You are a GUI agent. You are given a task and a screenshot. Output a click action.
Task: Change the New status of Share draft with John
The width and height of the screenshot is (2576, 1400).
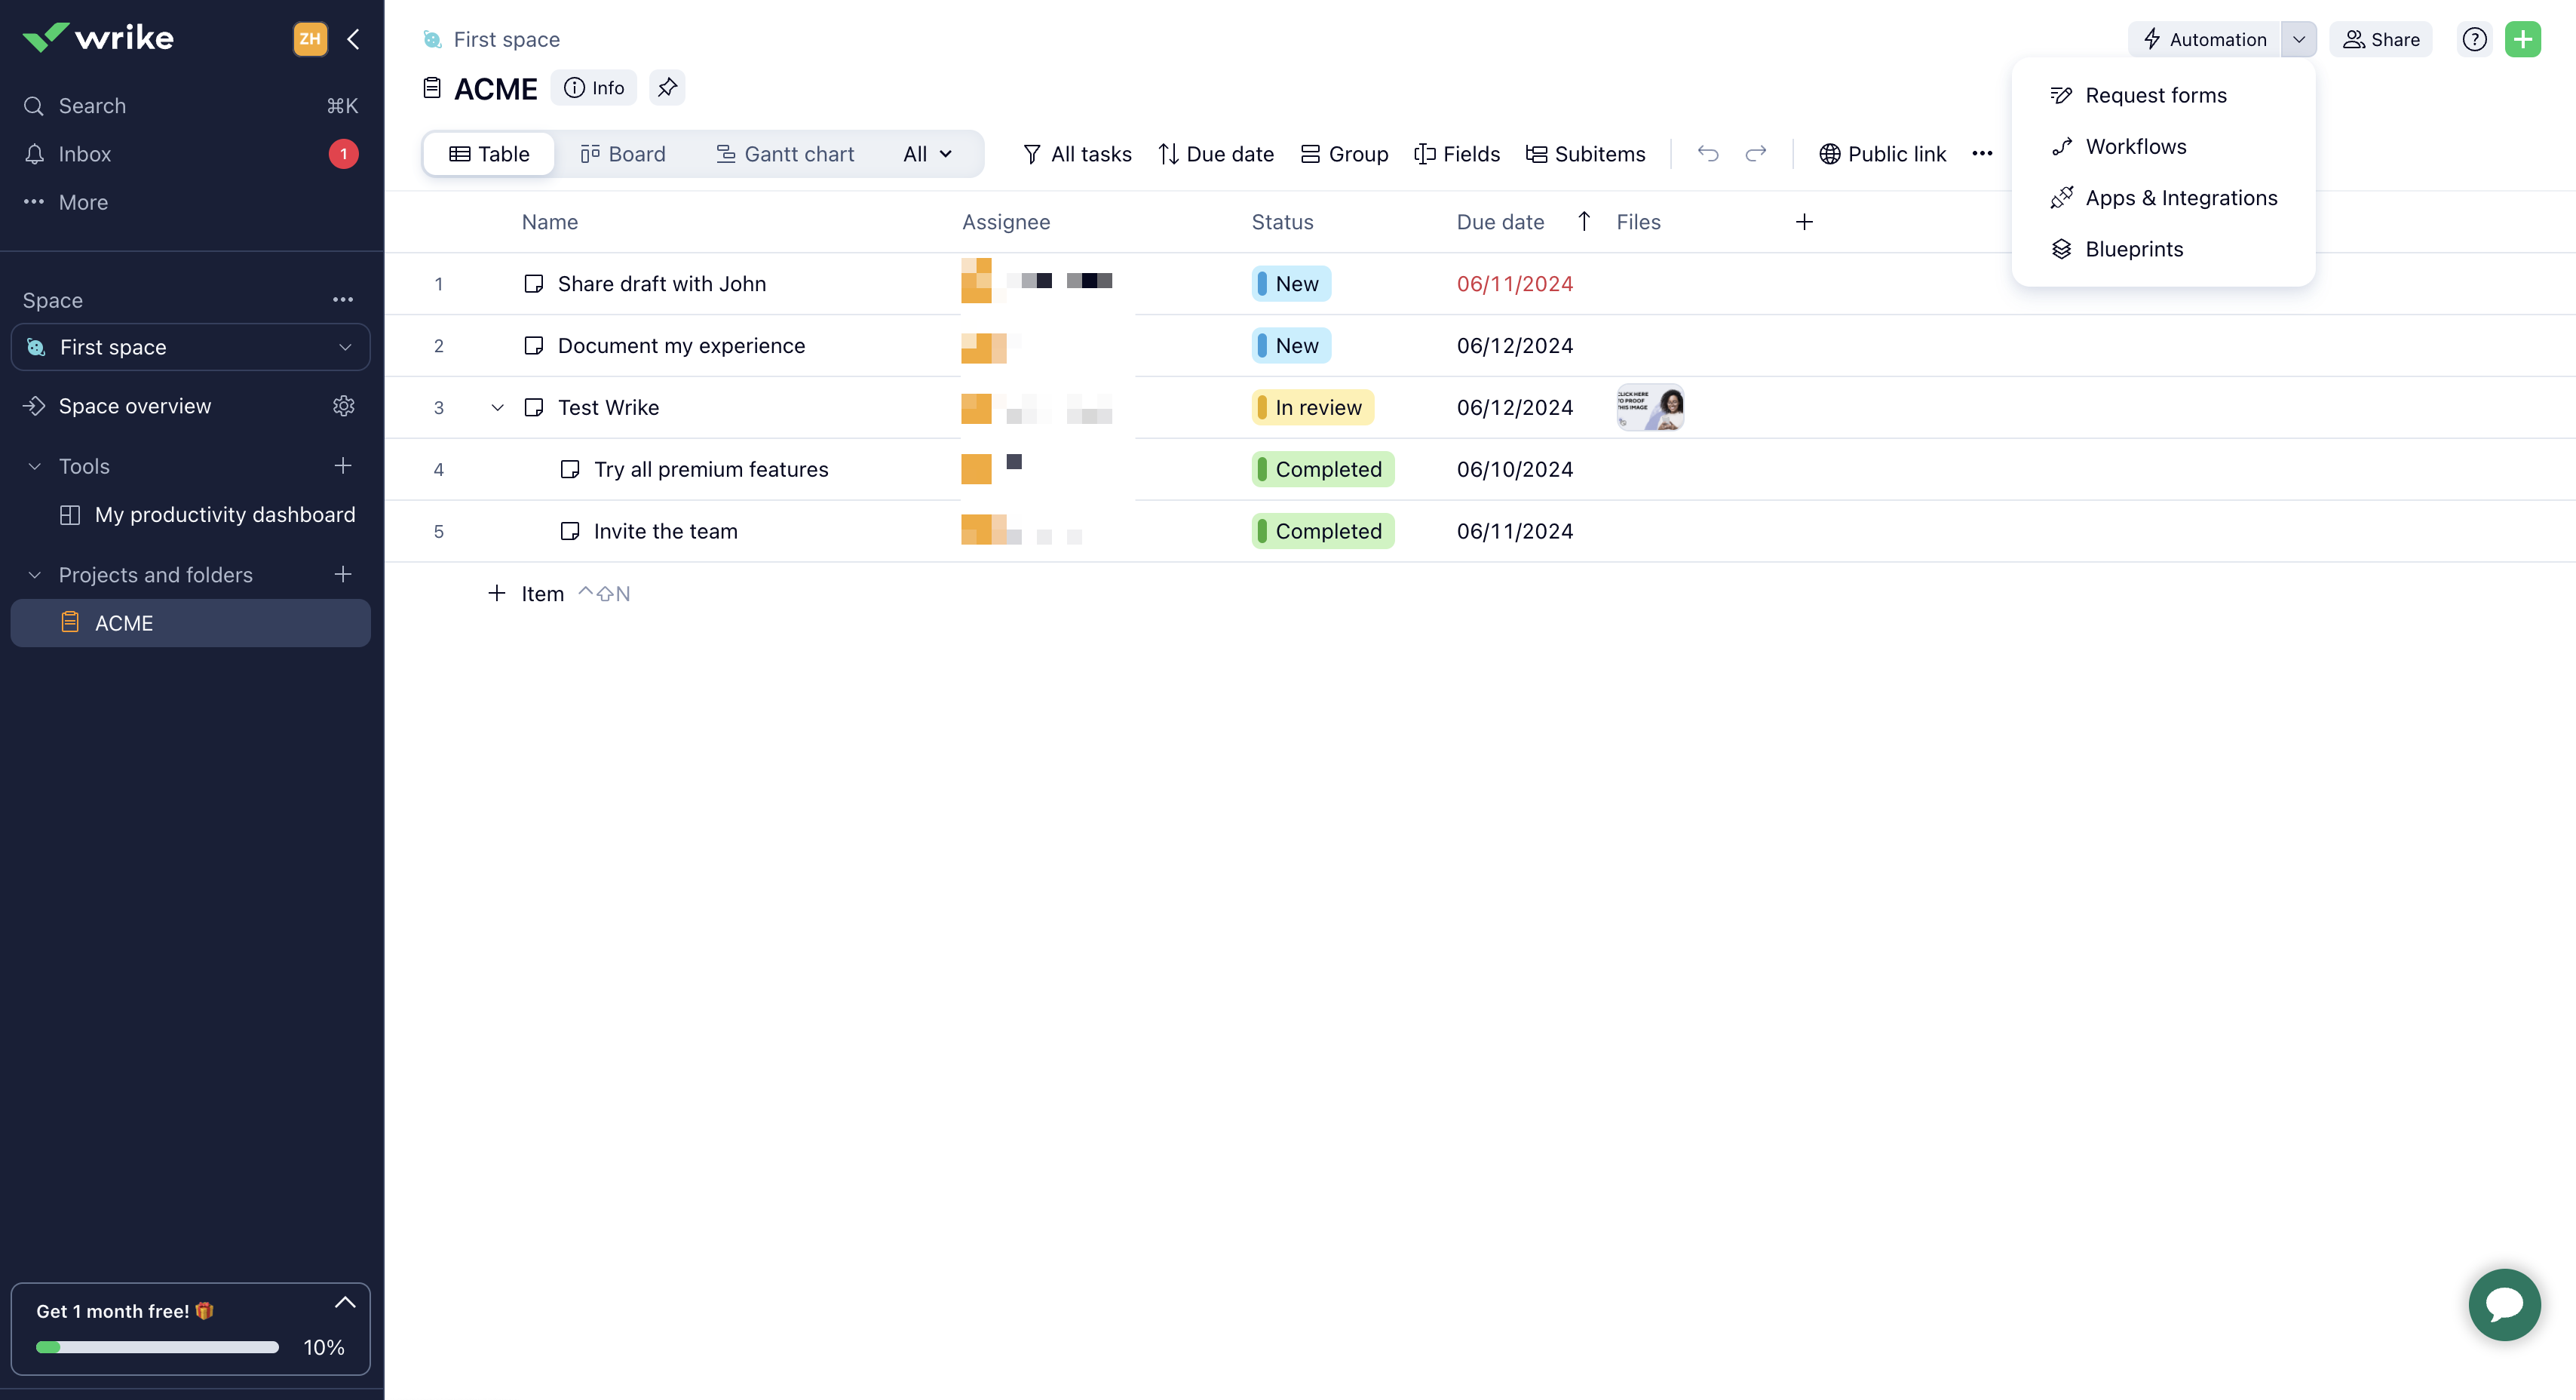pyautogui.click(x=1291, y=284)
